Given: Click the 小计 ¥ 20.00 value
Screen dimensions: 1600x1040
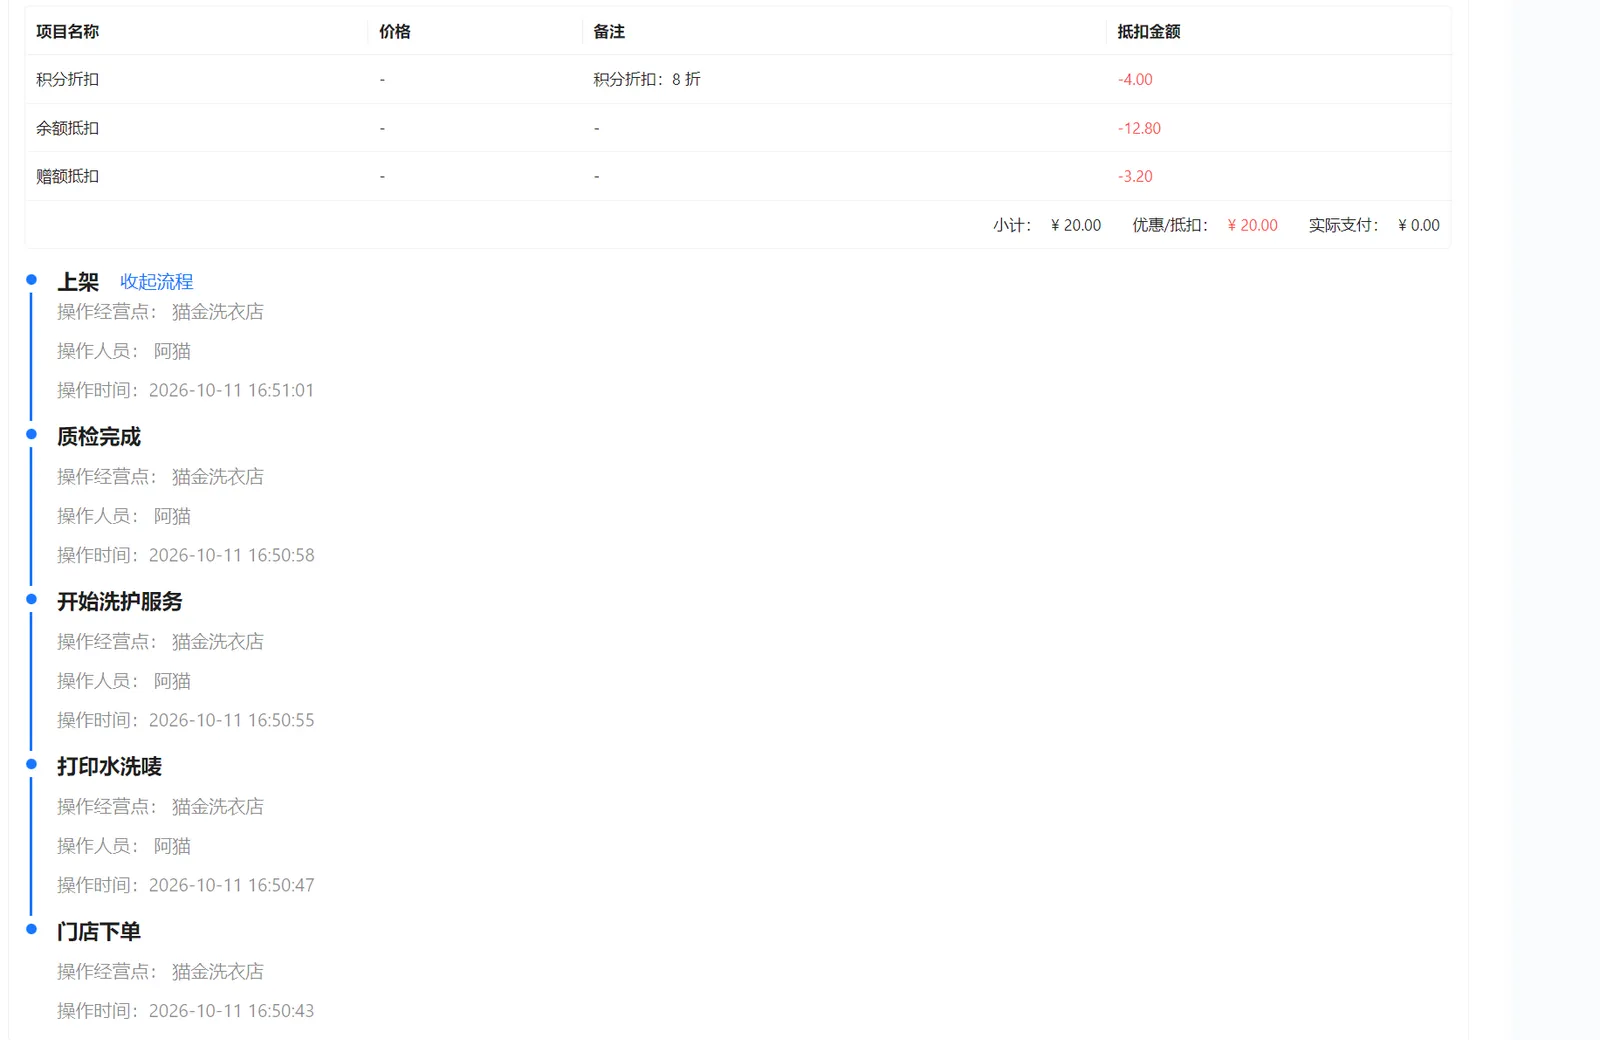Looking at the screenshot, I should click(x=1076, y=225).
